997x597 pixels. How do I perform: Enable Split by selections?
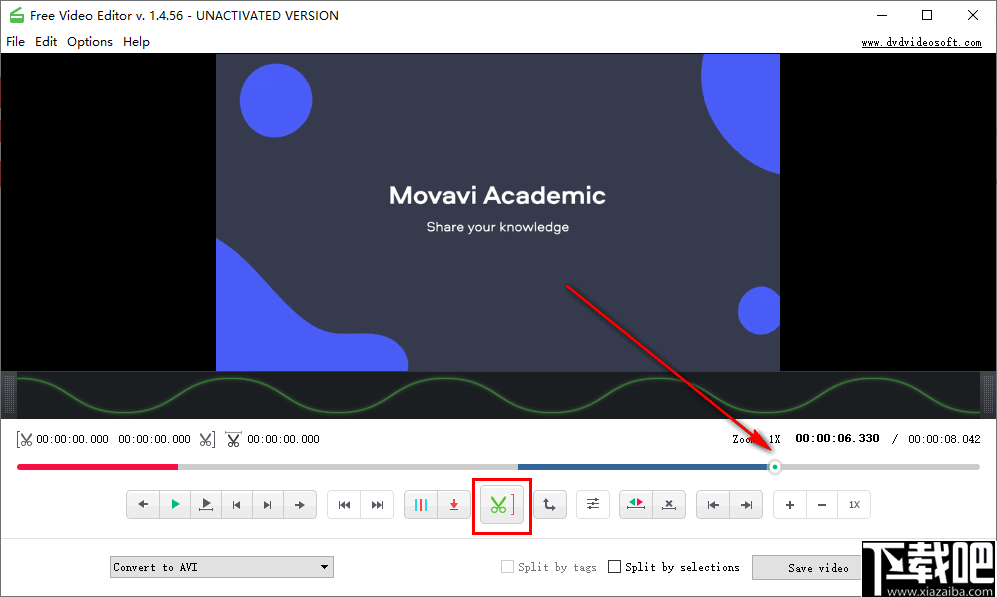614,566
